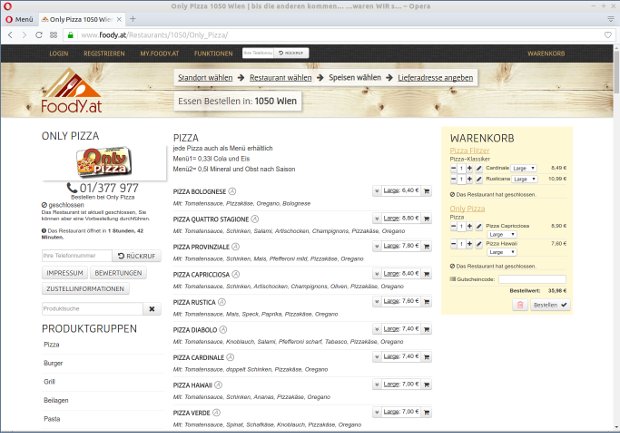This screenshot has height=433, width=620.
Task: Click Gutscheincode input field
Action: (532, 280)
